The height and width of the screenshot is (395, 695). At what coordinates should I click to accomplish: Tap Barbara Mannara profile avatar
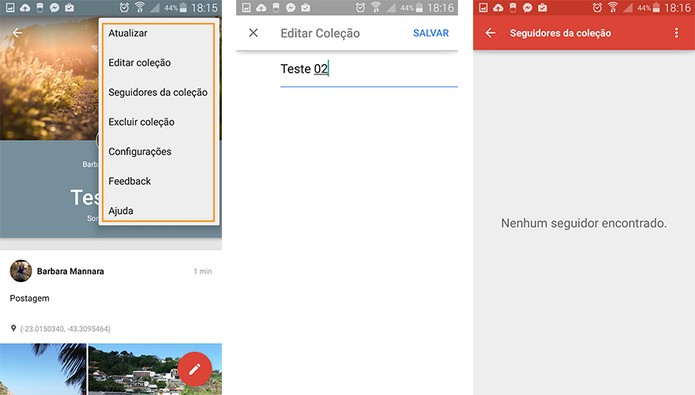click(x=21, y=271)
